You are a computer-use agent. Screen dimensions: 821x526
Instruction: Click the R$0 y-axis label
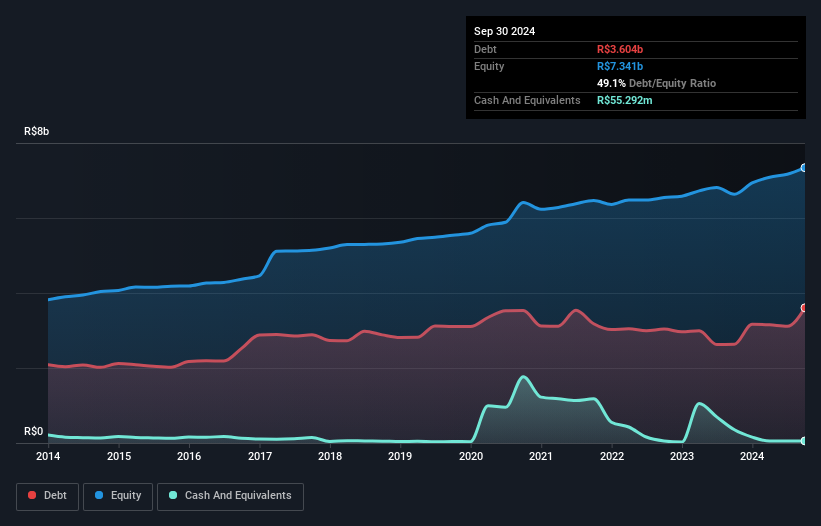tap(34, 431)
